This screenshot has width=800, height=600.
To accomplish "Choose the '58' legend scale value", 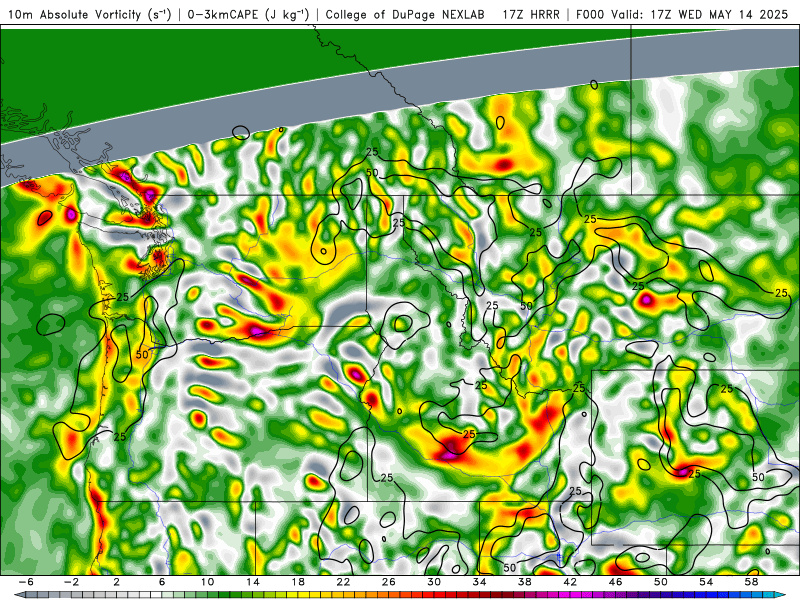I will 752,582.
